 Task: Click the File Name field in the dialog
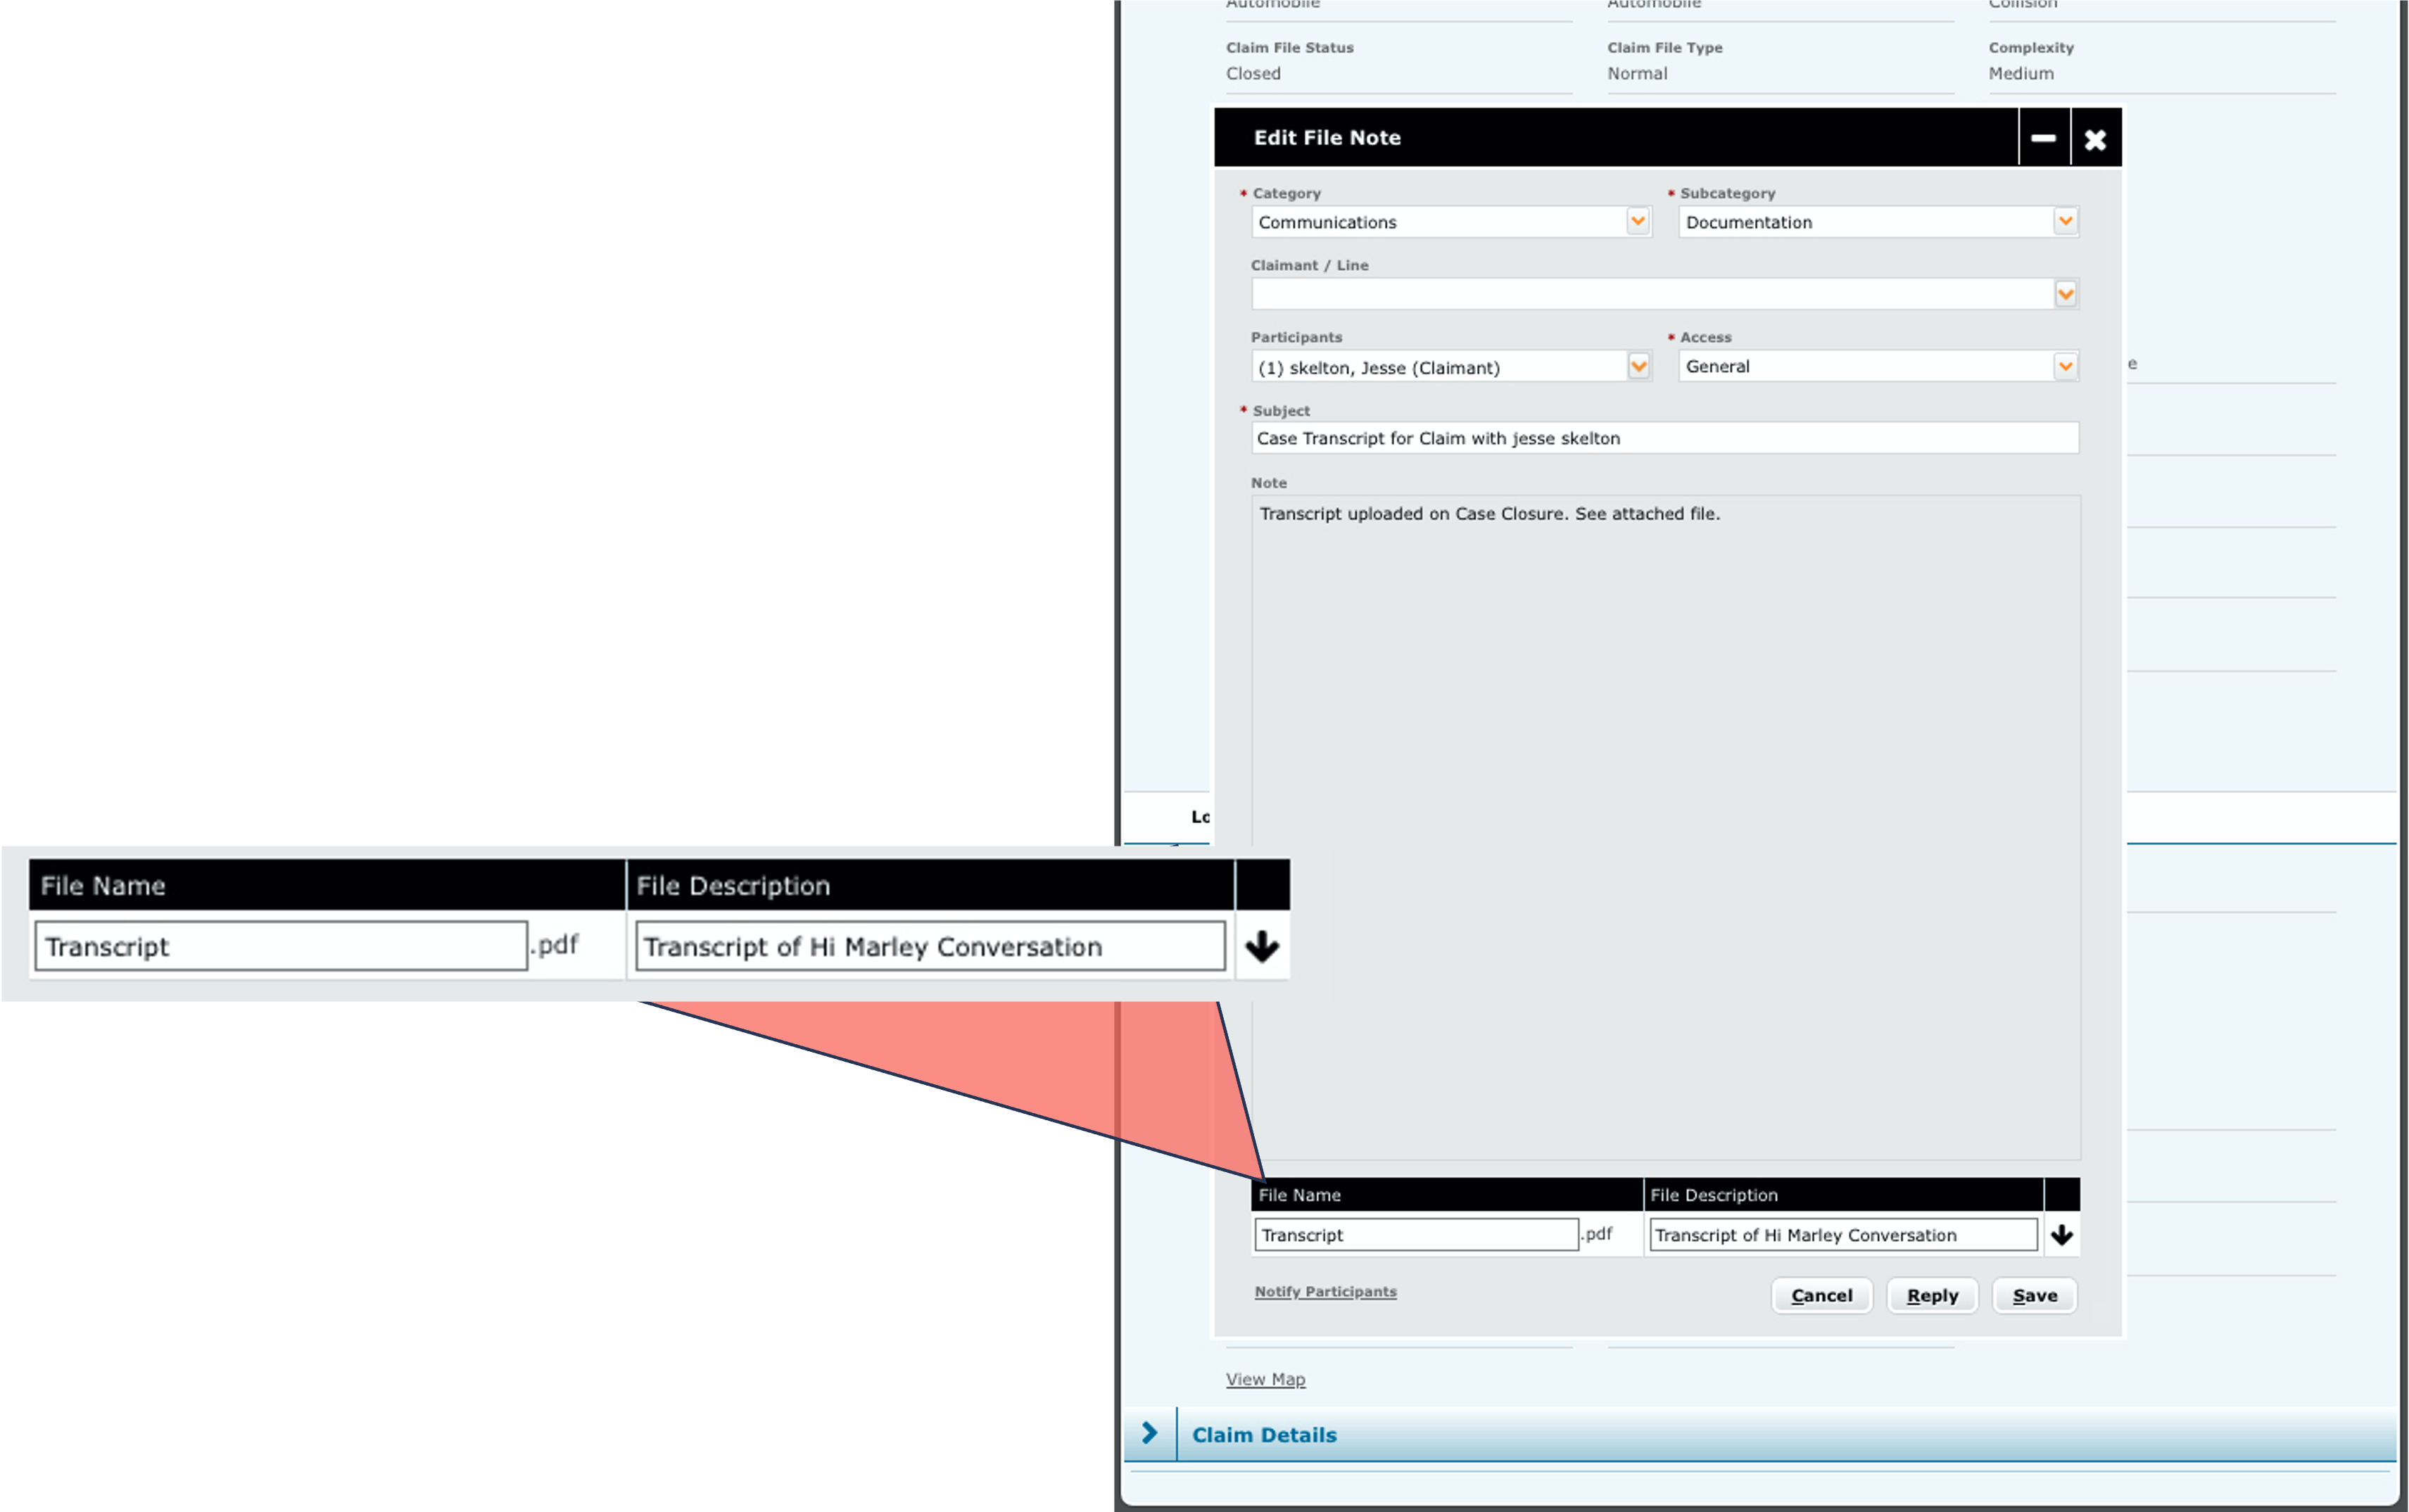tap(1415, 1235)
